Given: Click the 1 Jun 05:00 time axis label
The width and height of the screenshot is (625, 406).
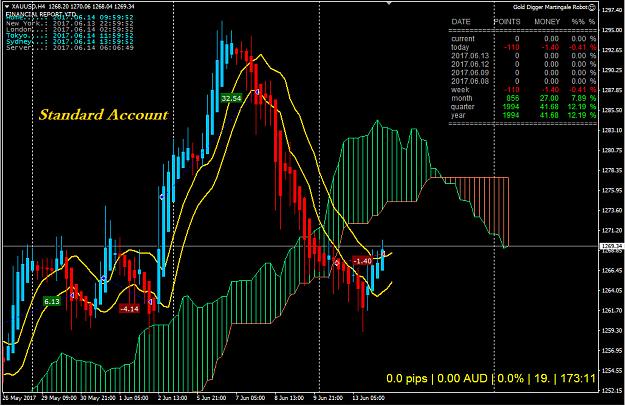Looking at the screenshot, I should (134, 398).
